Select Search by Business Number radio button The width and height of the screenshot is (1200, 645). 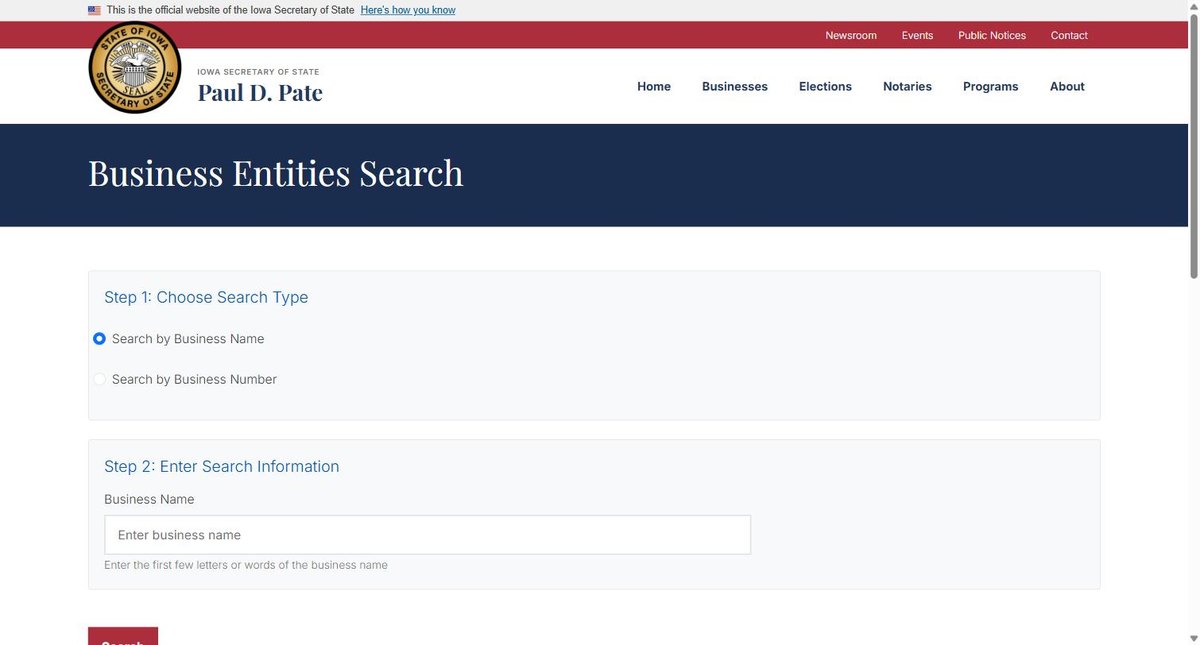click(99, 379)
